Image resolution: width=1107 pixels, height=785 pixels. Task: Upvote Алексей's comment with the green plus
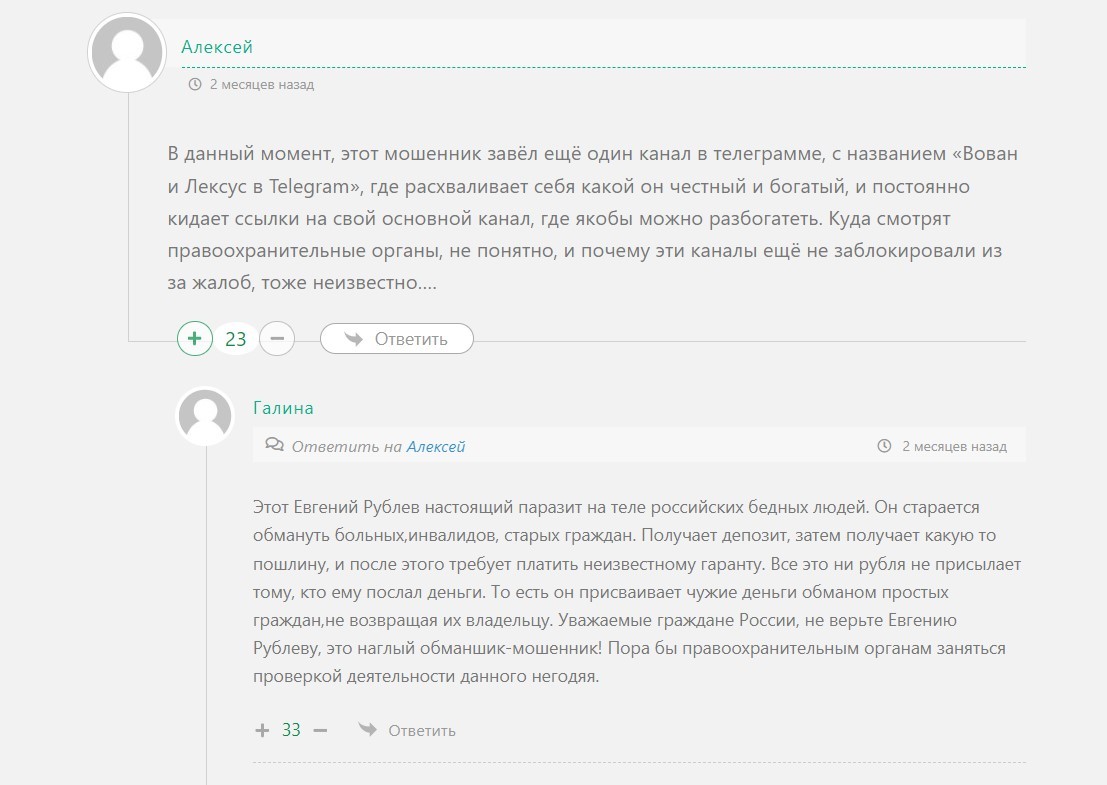(x=195, y=338)
